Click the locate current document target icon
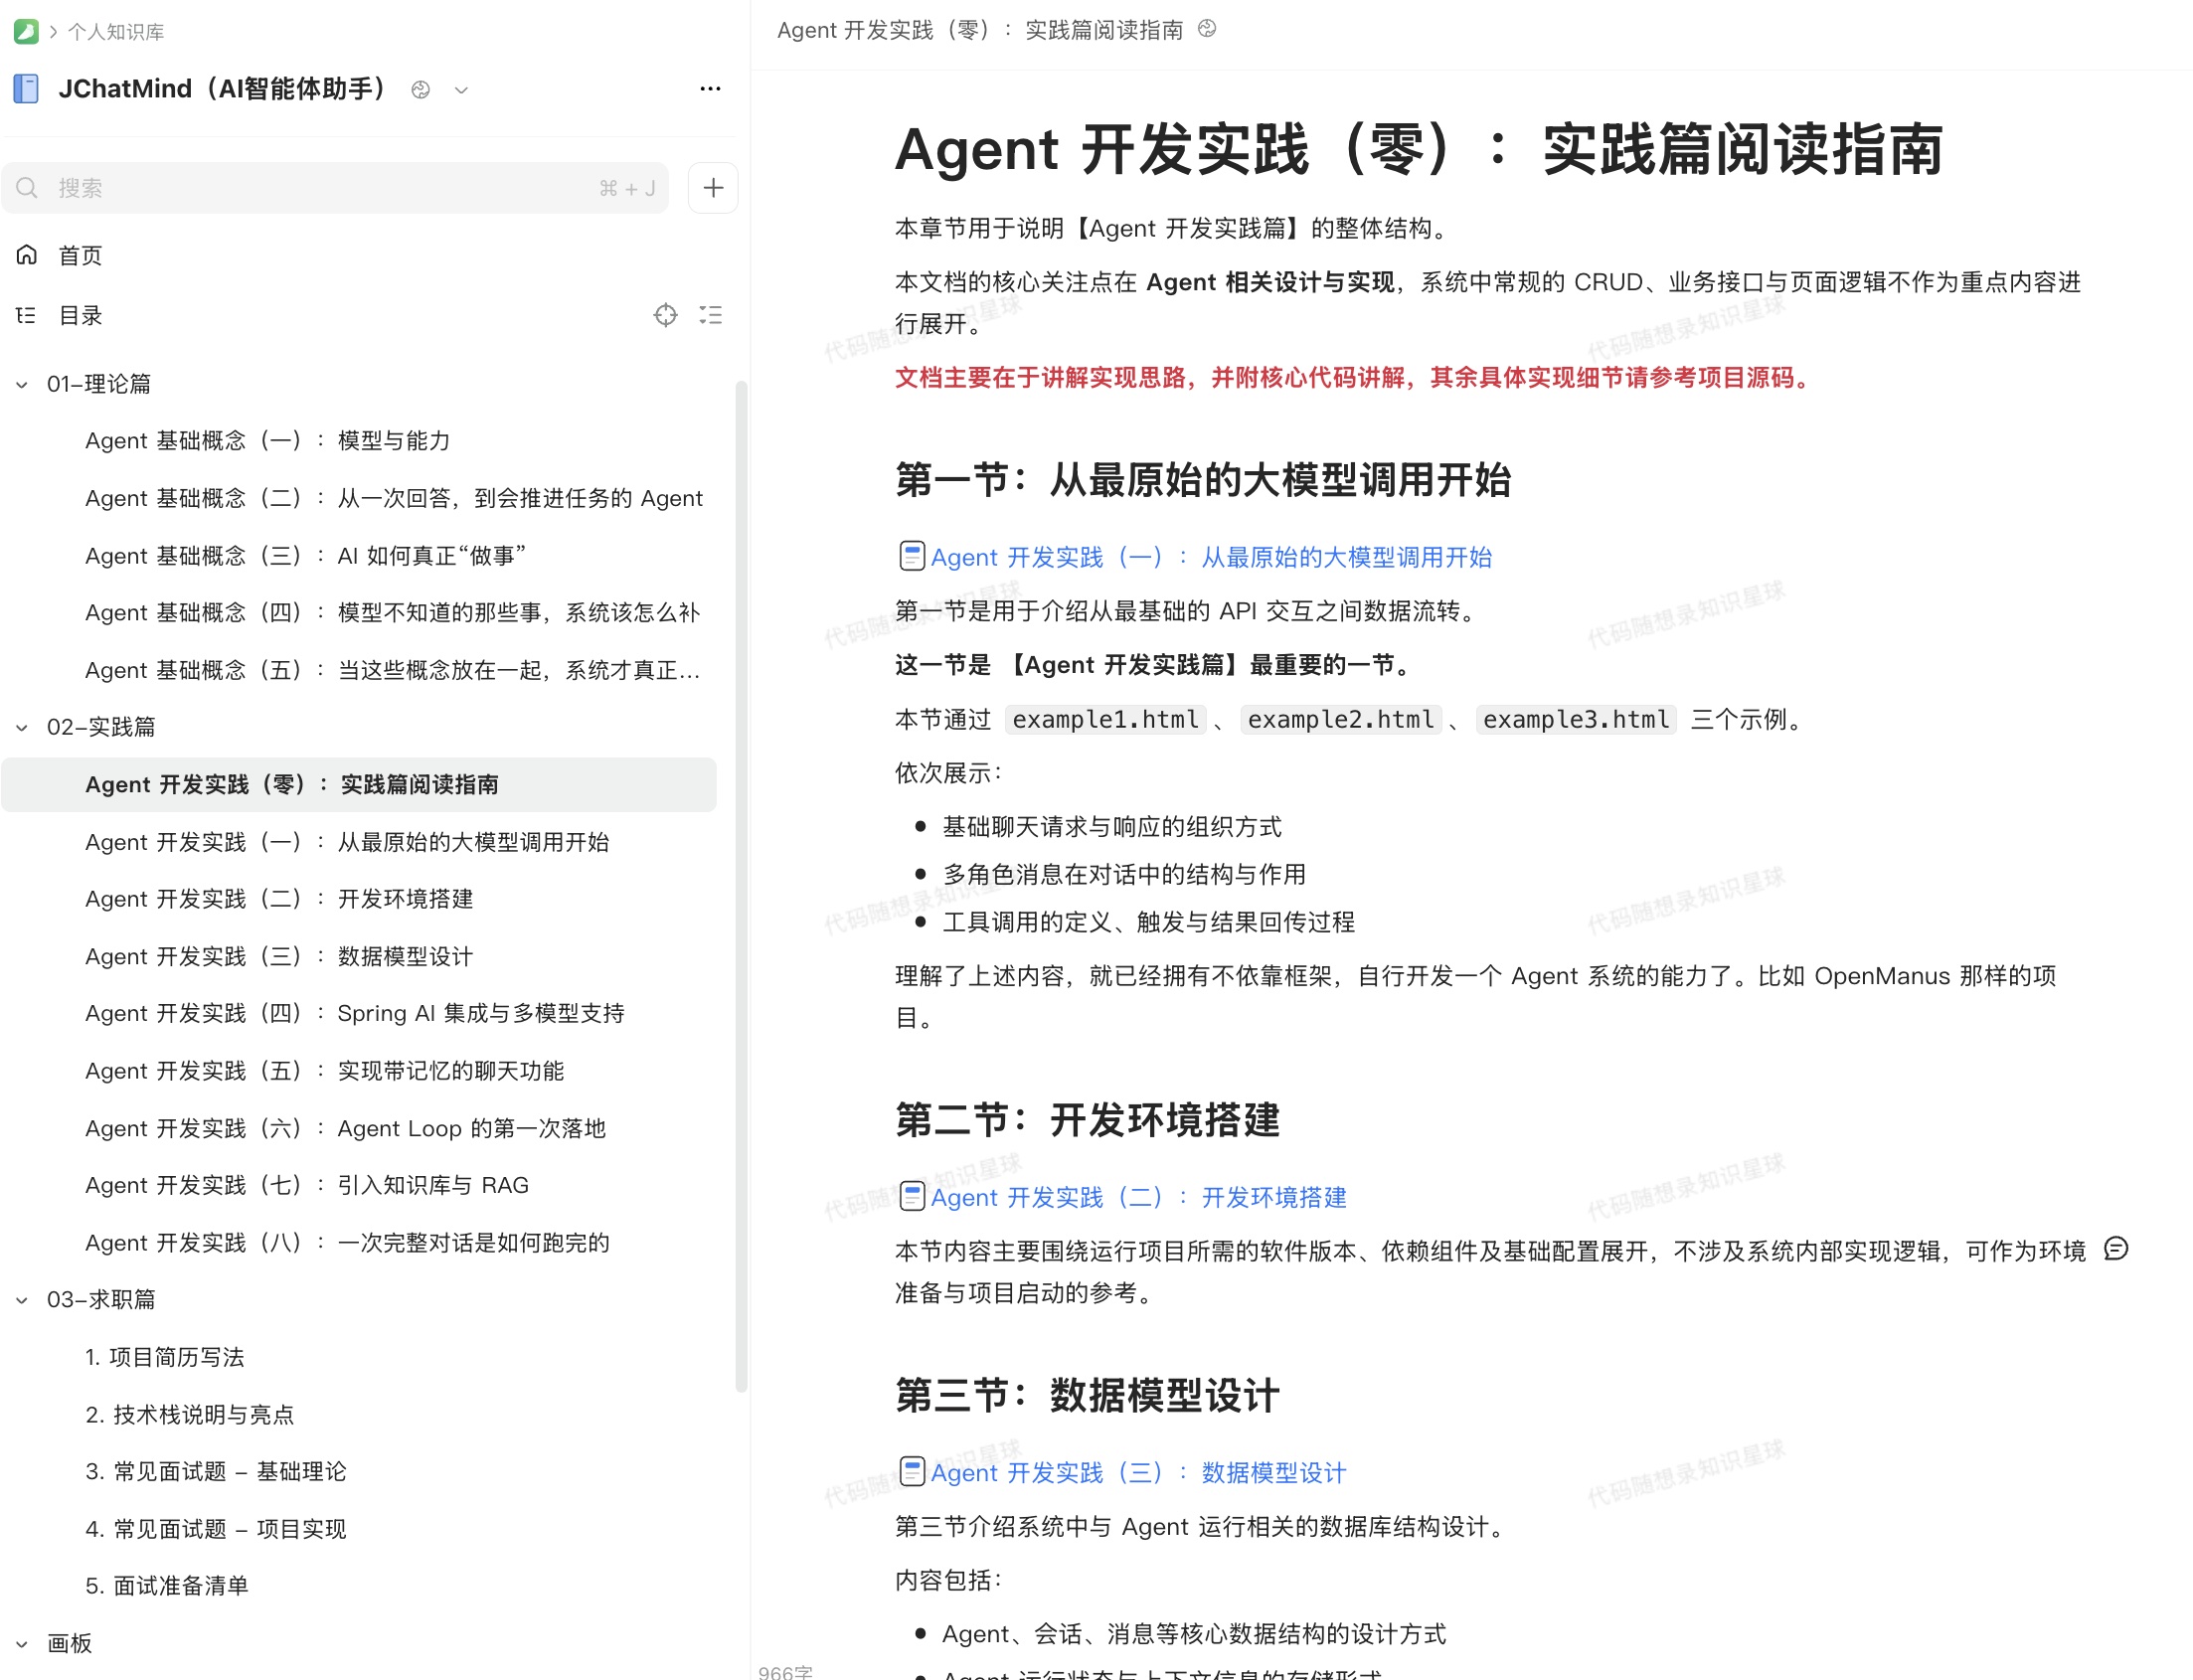 [x=665, y=316]
